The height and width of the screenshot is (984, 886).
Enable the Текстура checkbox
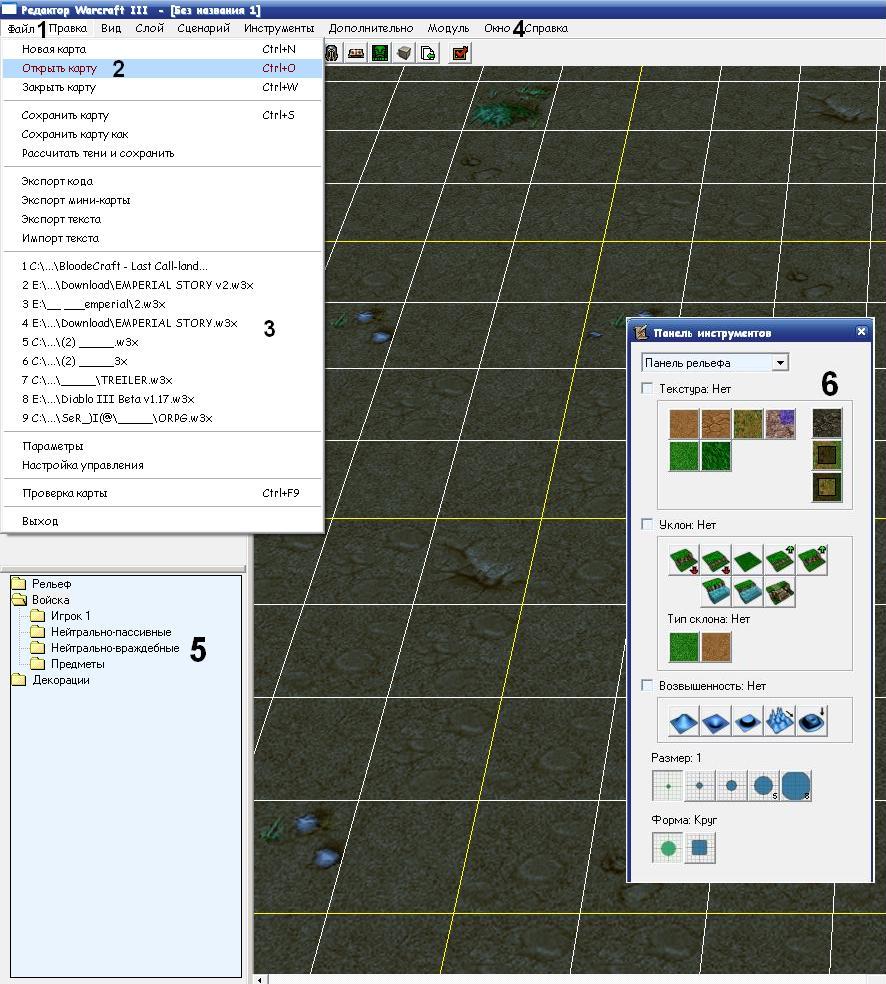pyautogui.click(x=647, y=388)
